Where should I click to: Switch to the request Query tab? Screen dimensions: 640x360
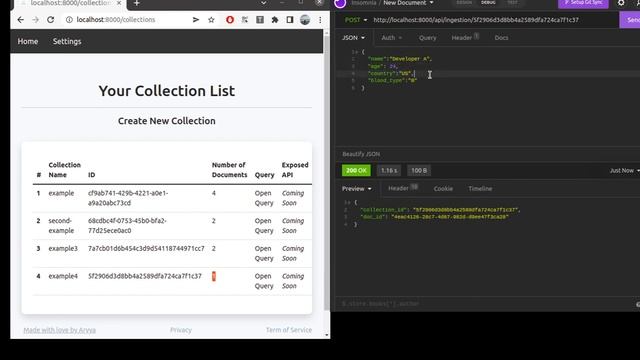click(x=427, y=38)
